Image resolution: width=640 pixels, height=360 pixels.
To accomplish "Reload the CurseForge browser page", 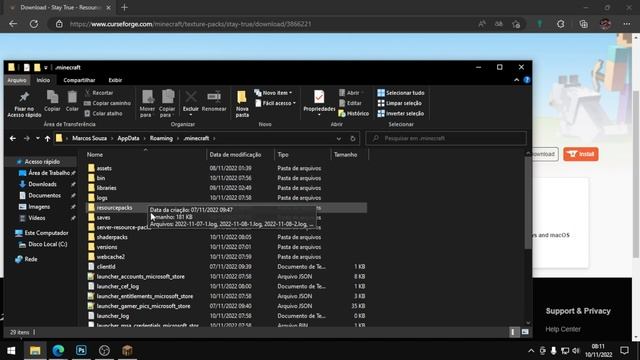I will (x=34, y=24).
